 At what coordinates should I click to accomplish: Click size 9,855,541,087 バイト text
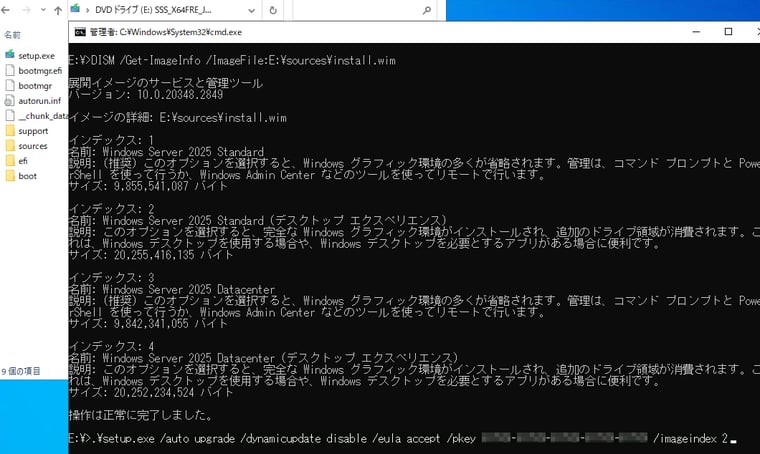point(148,186)
